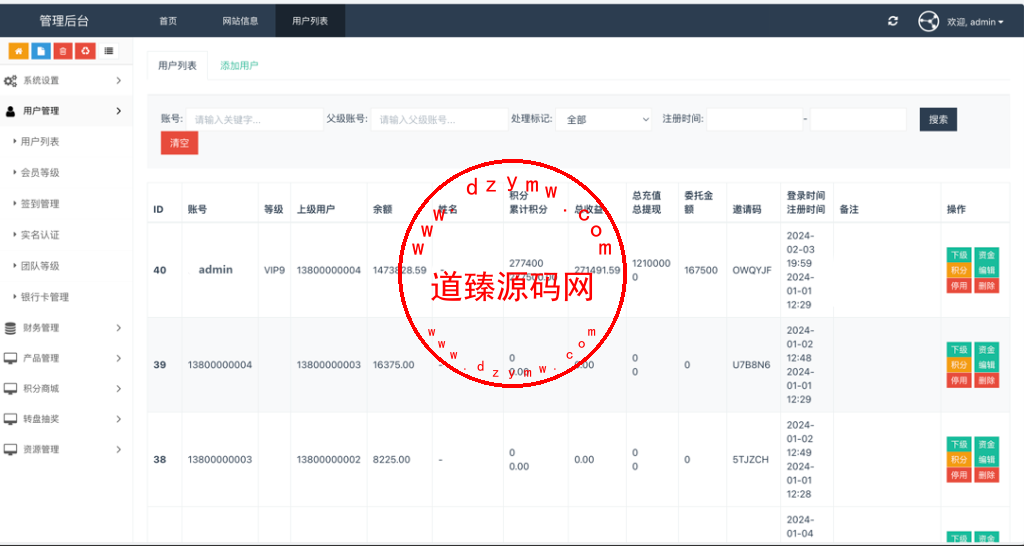
Task: Open 银行卡管理 in the sidebar submenu
Action: pyautogui.click(x=44, y=297)
